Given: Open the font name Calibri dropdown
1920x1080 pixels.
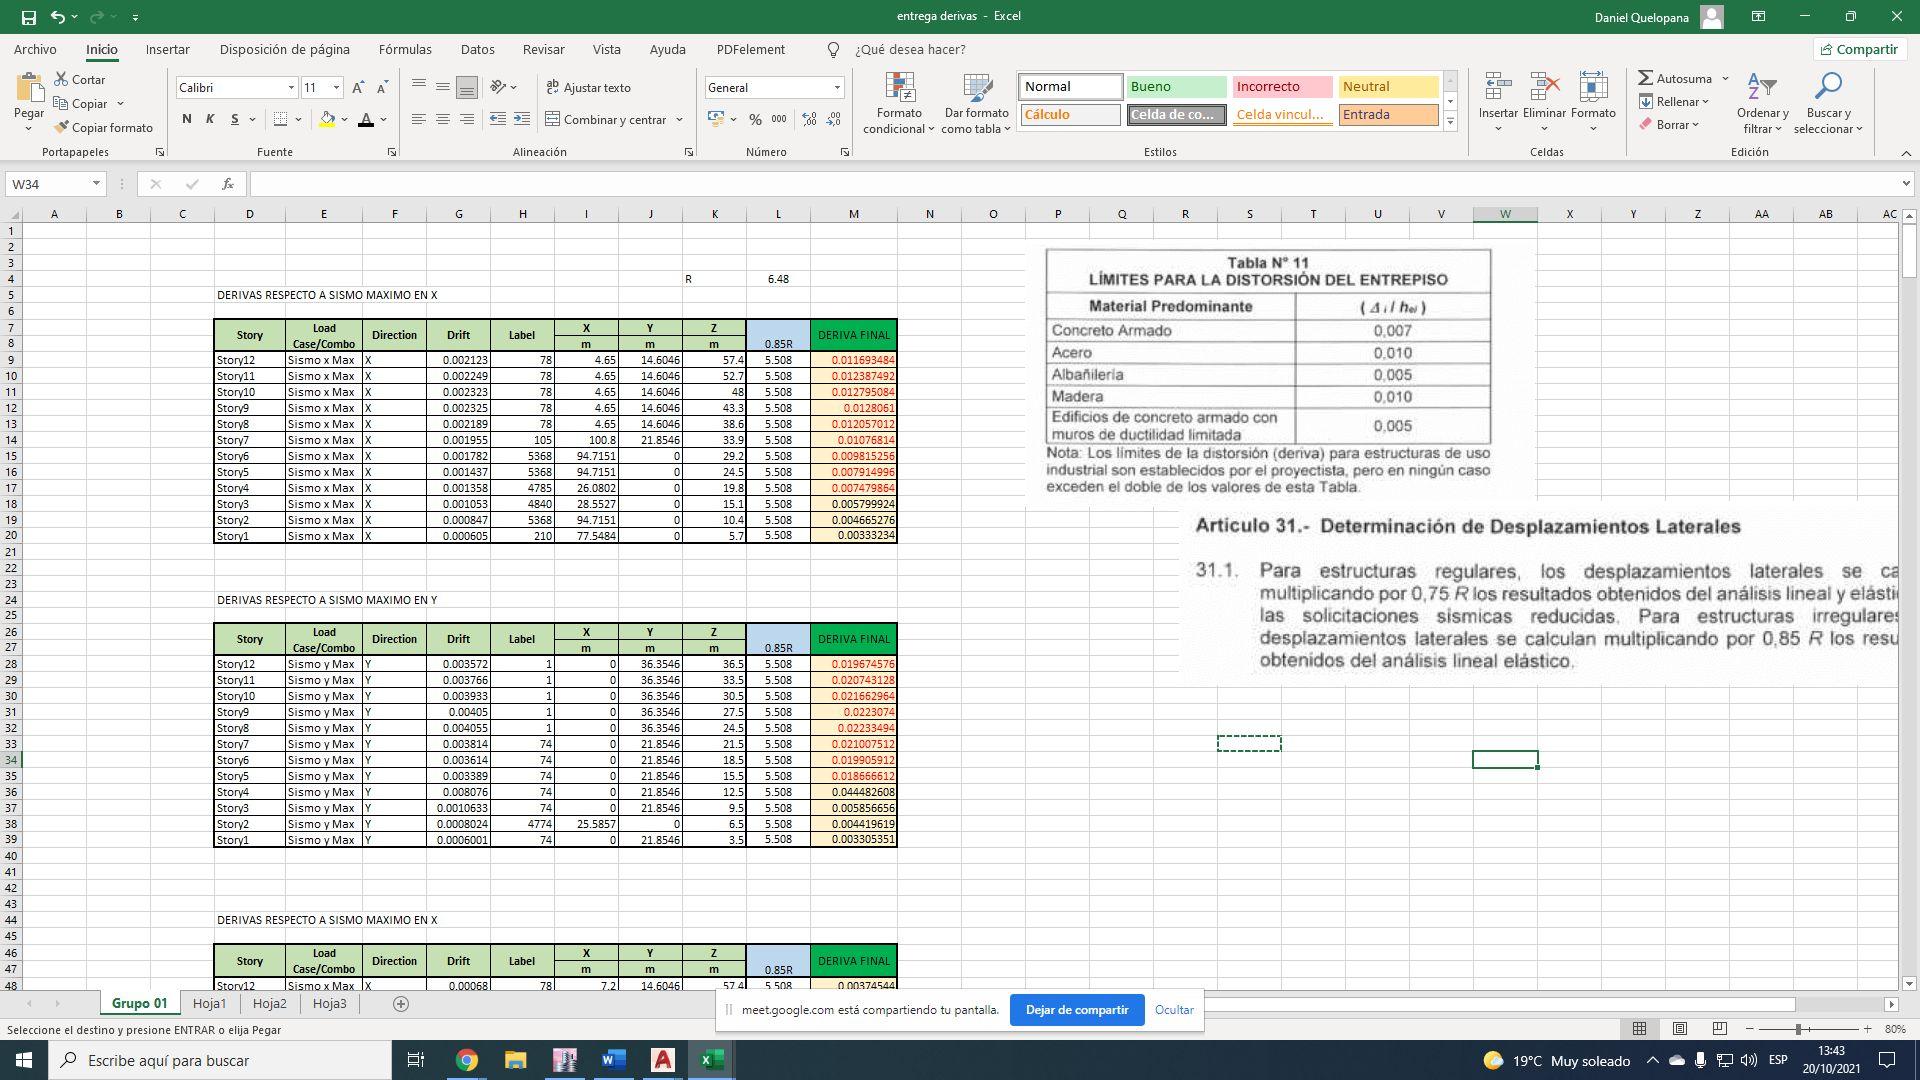Looking at the screenshot, I should tap(291, 88).
